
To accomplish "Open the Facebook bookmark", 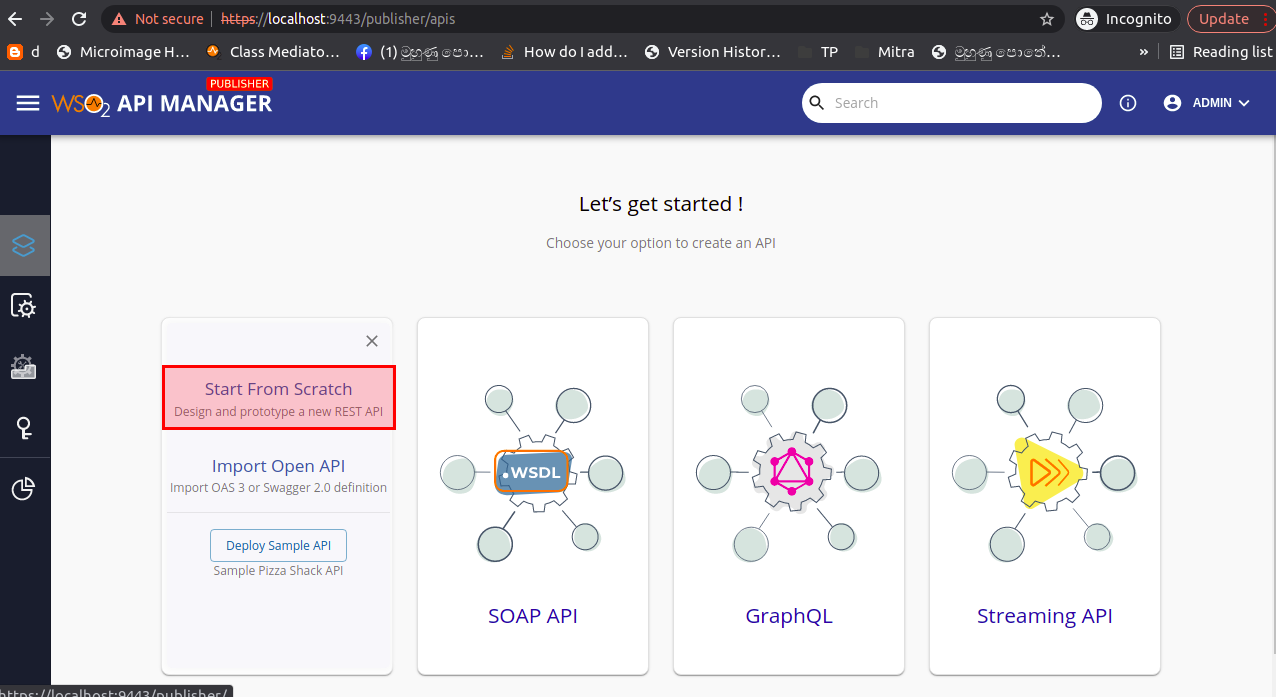I will click(x=420, y=52).
